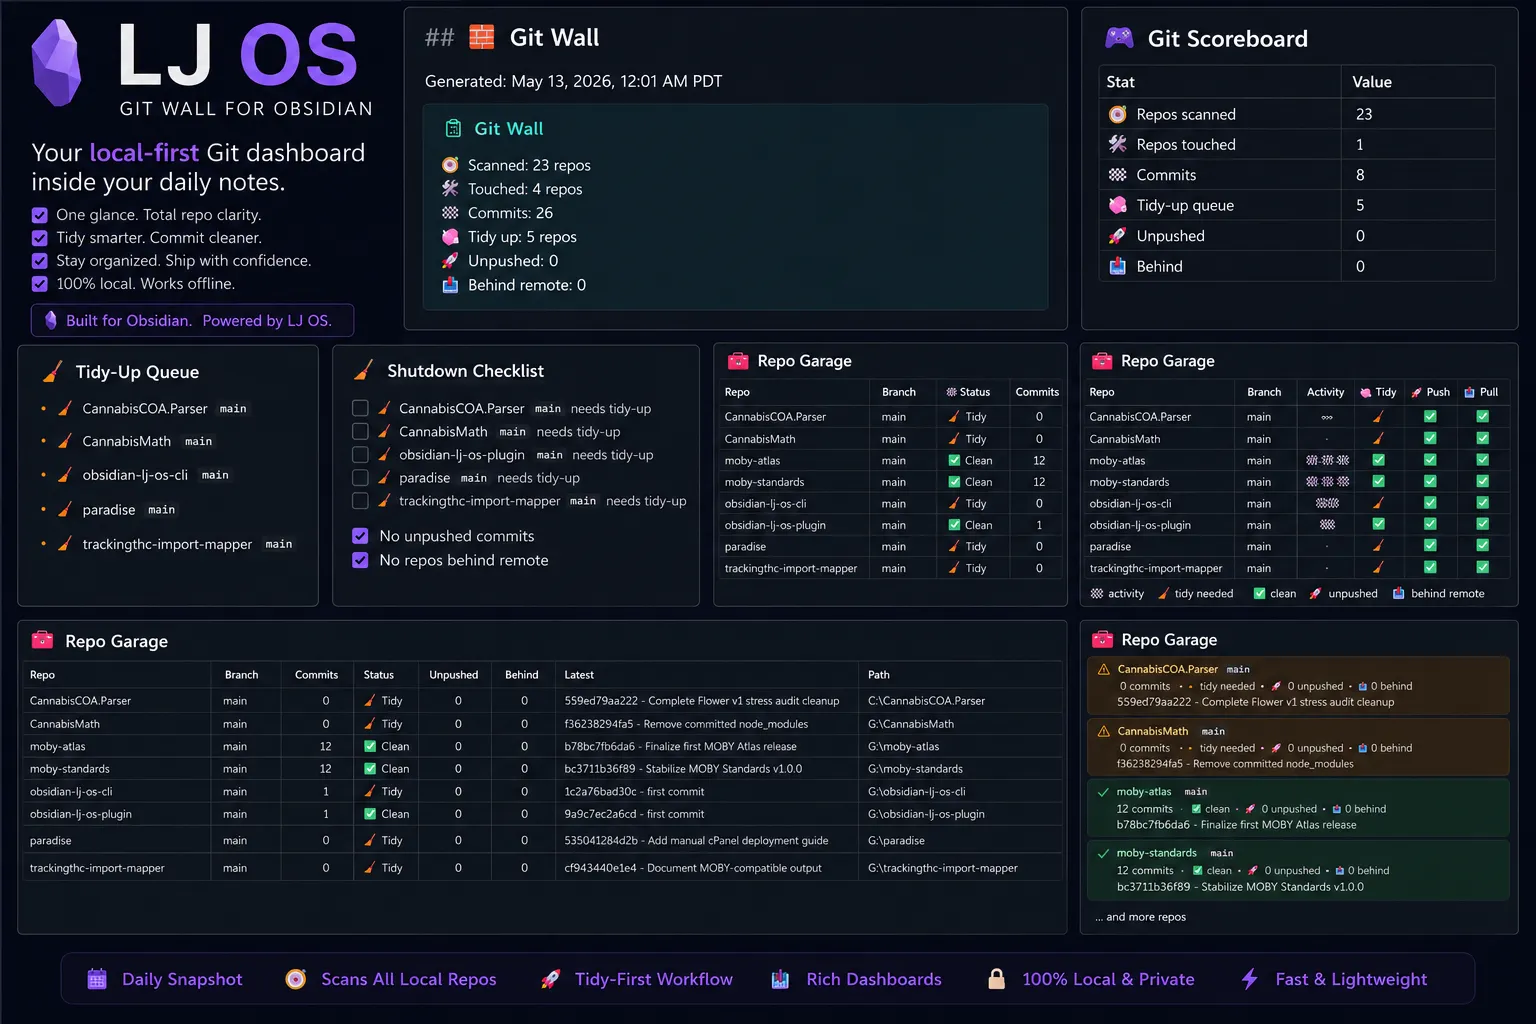Screen dimensions: 1536x1024
Task: Click the game controller icon of Git Scoreboard
Action: click(1119, 38)
